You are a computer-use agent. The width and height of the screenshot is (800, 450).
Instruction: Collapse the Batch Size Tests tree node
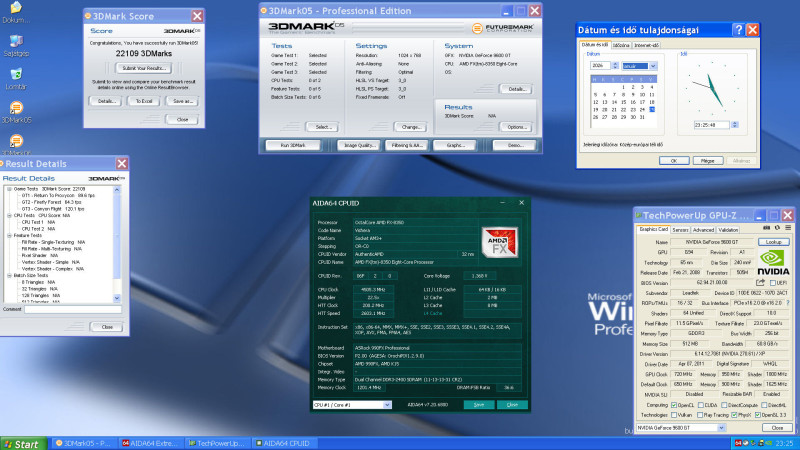(9, 276)
